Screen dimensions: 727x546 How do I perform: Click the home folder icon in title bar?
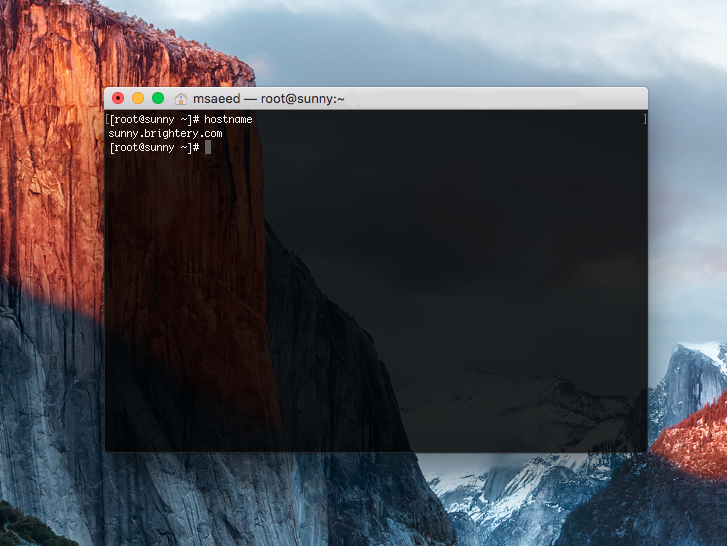tap(181, 98)
